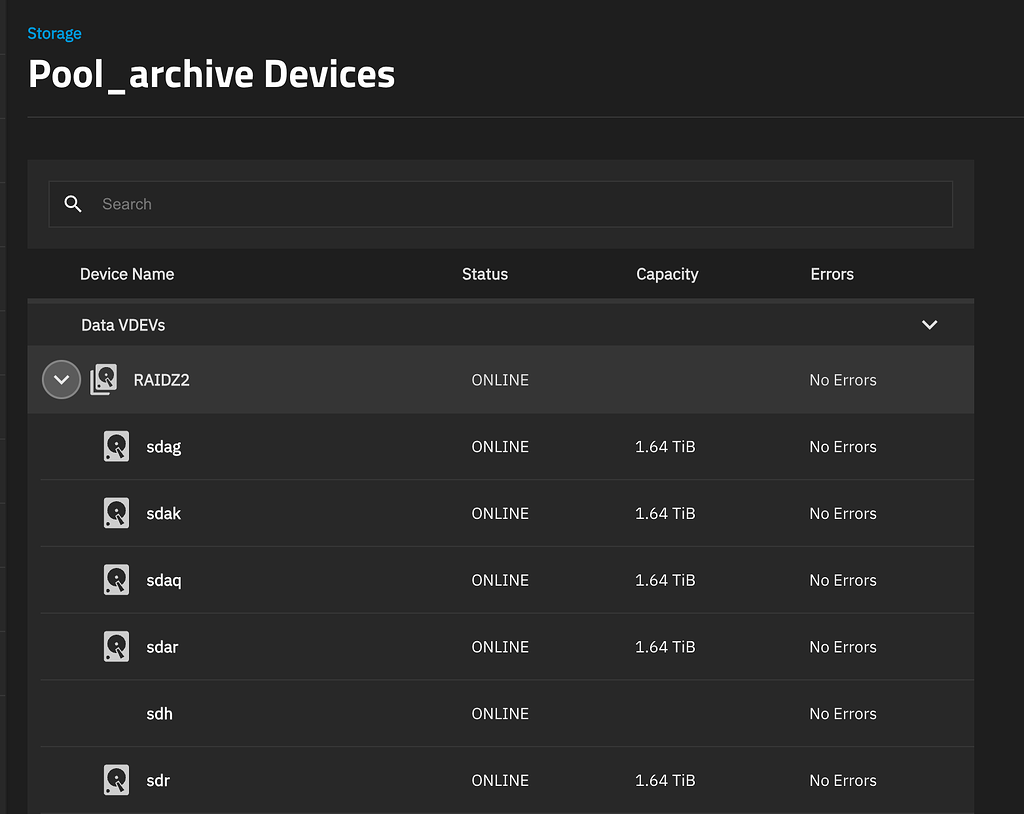Click the Device Name column header
This screenshot has height=814, width=1024.
point(127,273)
